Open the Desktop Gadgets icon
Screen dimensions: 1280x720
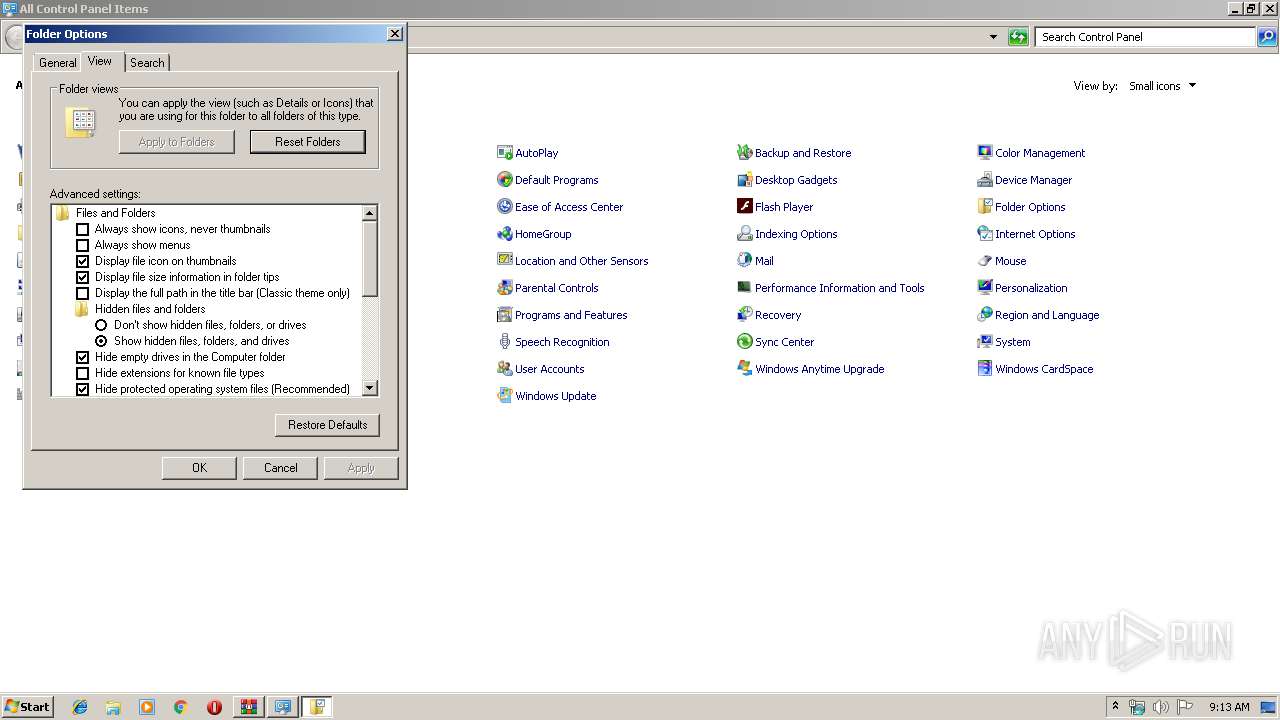point(787,180)
